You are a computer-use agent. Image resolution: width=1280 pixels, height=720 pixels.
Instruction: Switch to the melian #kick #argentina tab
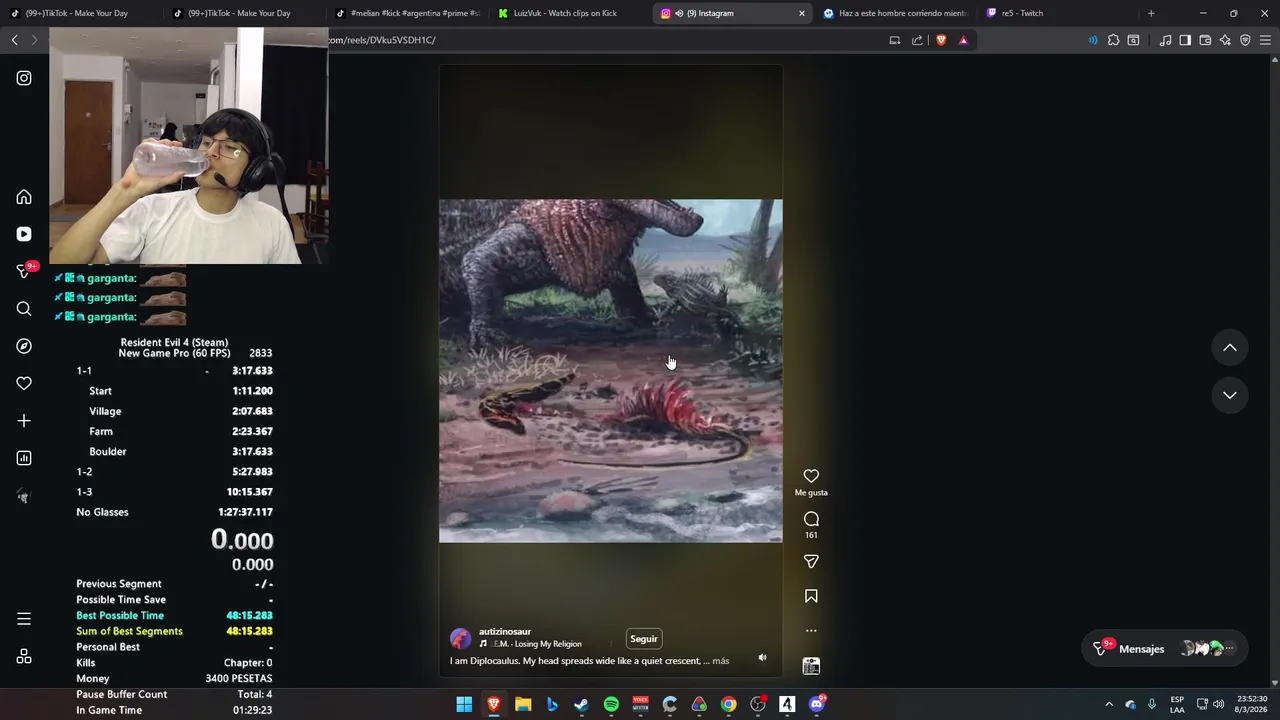(x=406, y=13)
